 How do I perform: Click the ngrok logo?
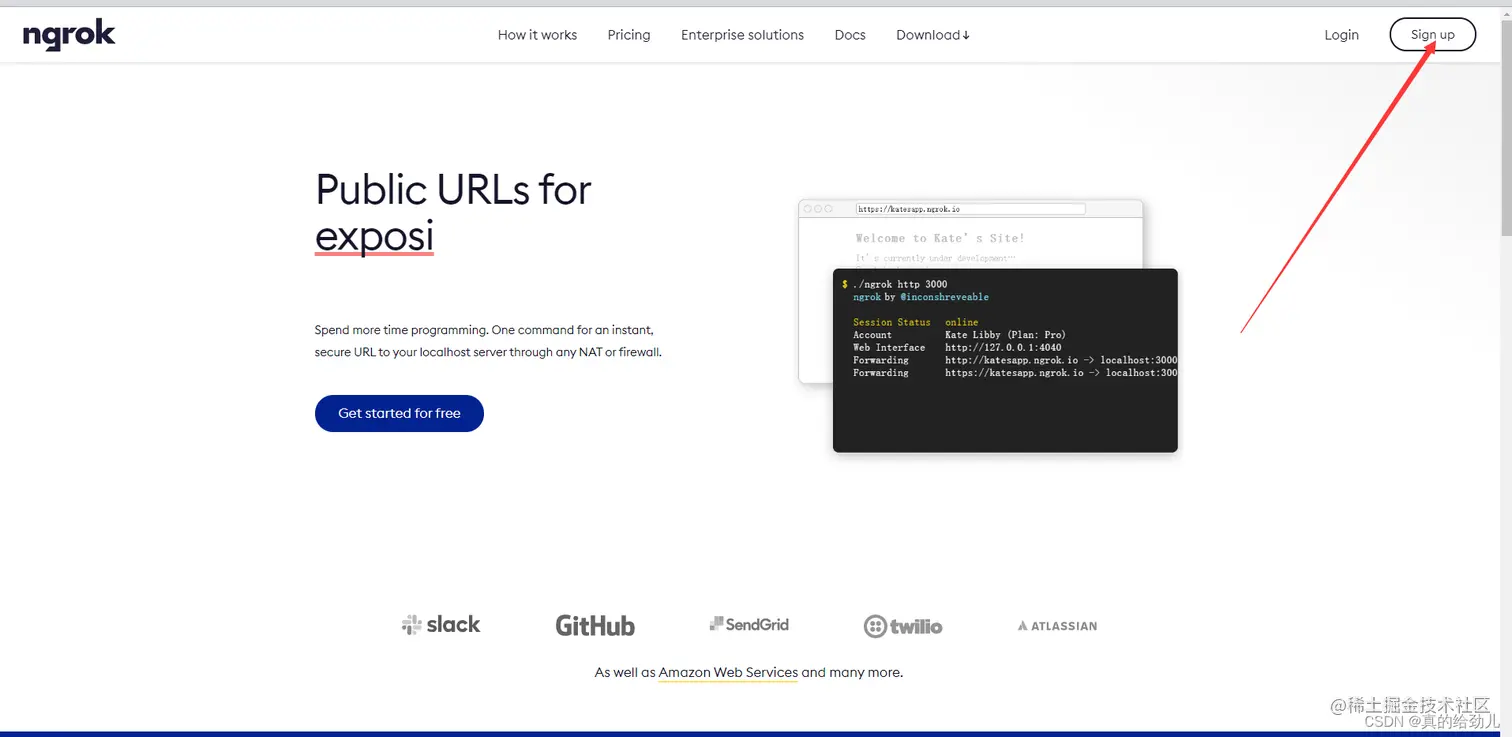69,35
